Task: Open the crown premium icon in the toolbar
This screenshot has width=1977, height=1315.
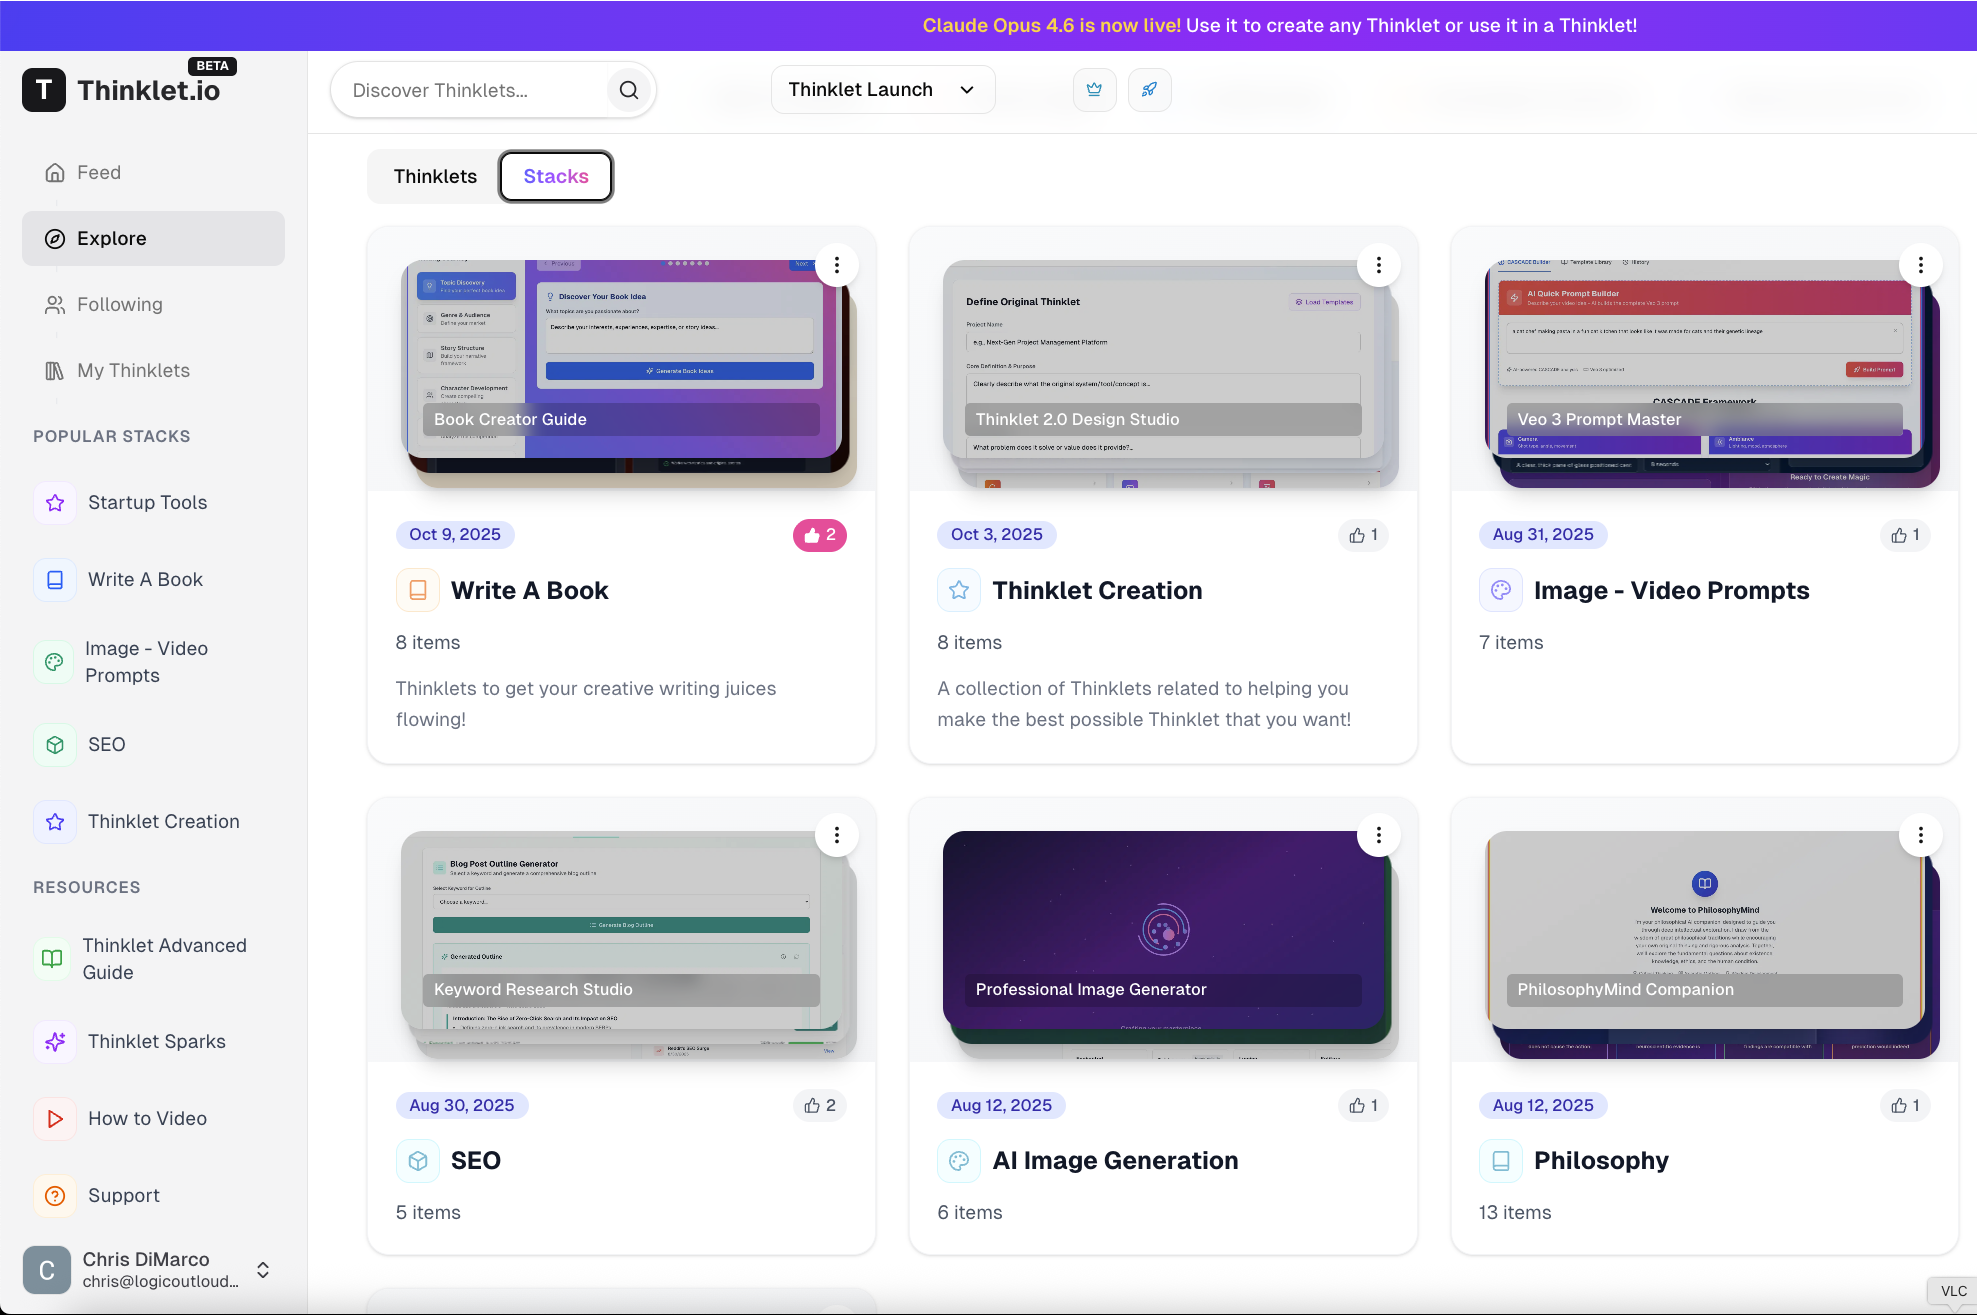Action: pyautogui.click(x=1094, y=89)
